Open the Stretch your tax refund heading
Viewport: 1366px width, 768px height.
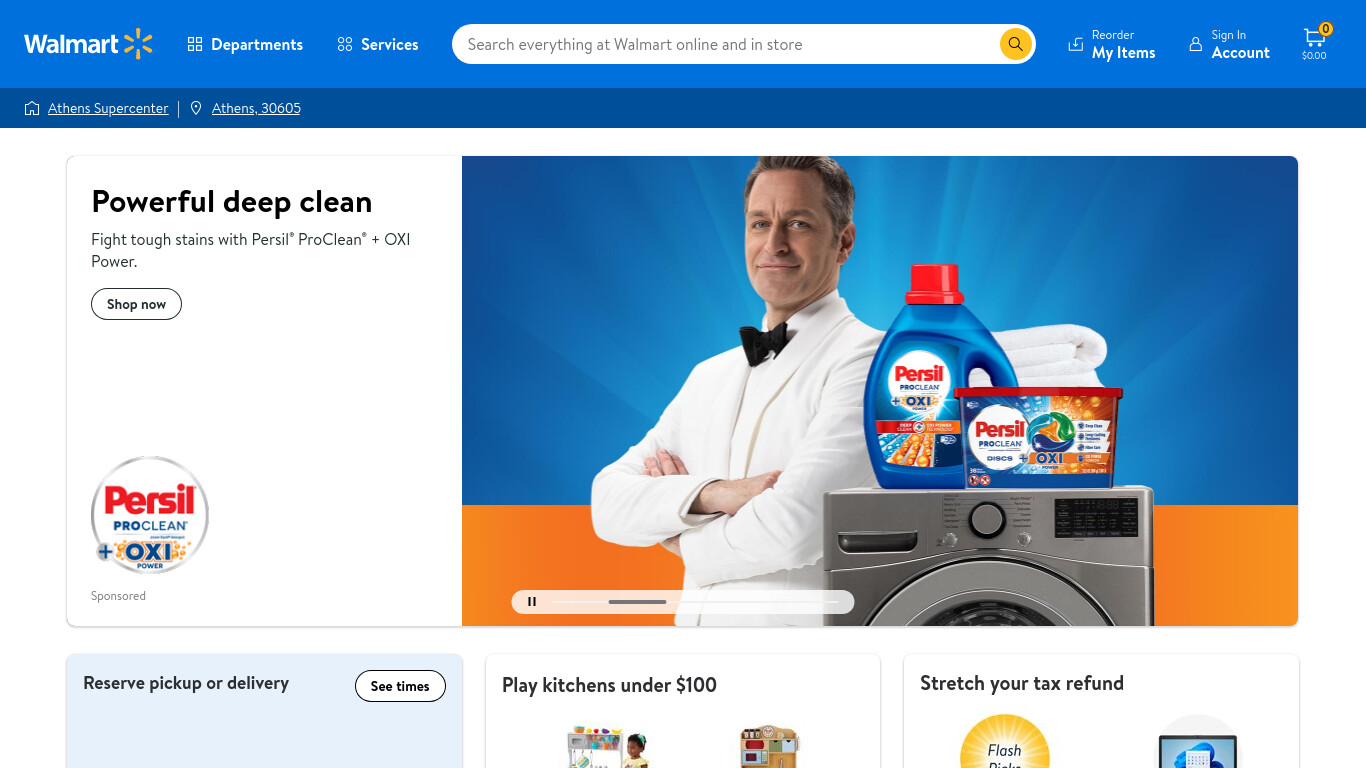(1022, 683)
